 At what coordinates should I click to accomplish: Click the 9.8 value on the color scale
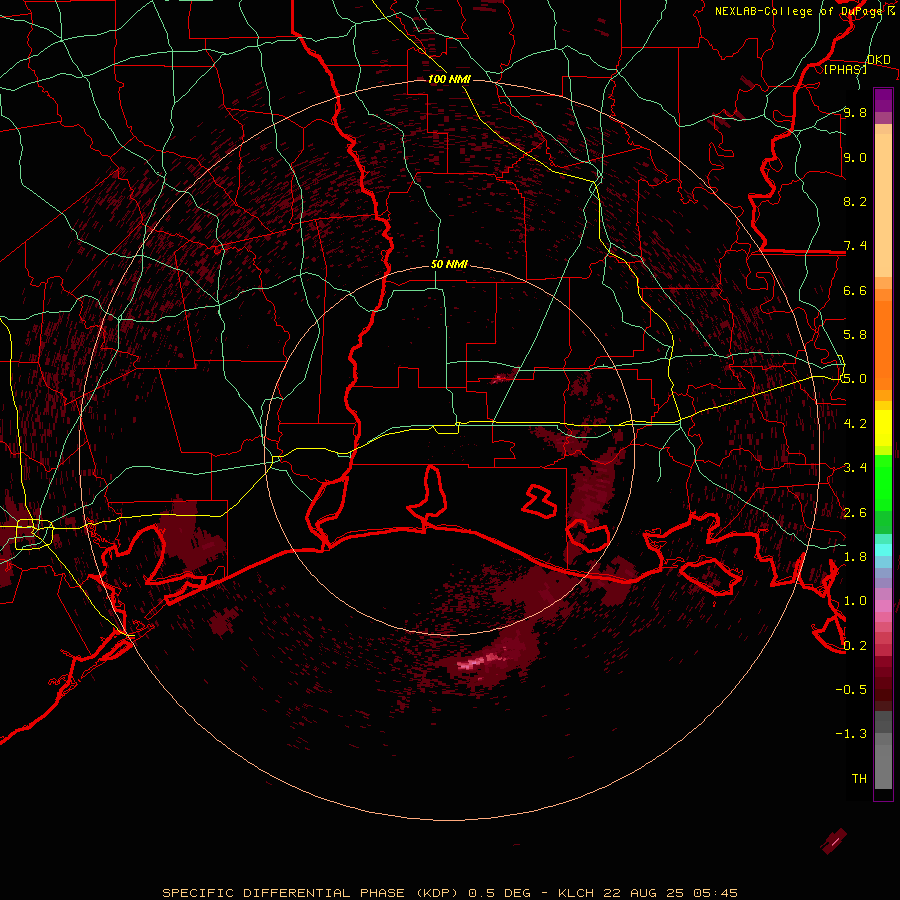[x=855, y=112]
